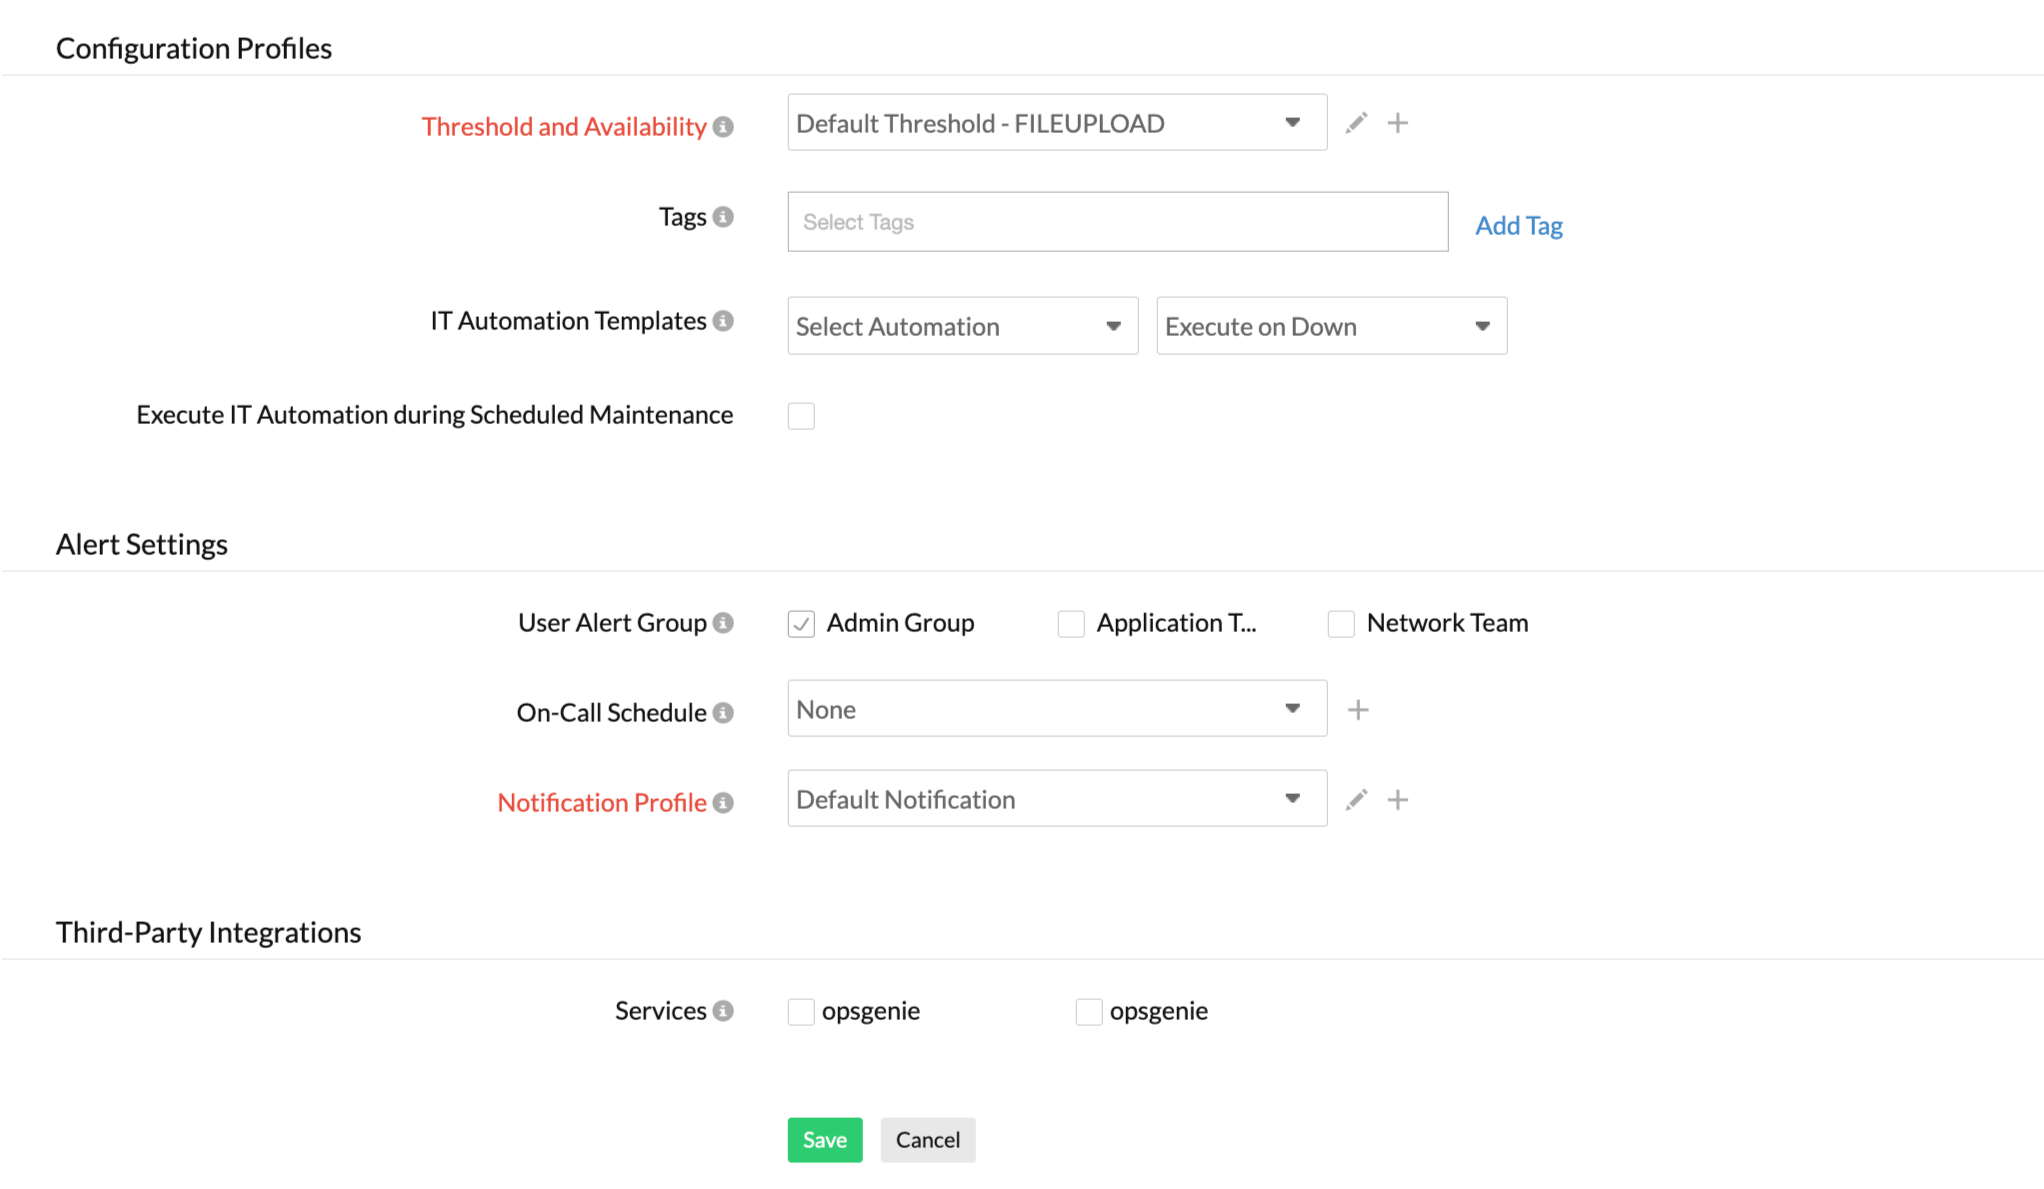Enable the Network Team alert group
This screenshot has width=2044, height=1189.
click(x=1340, y=623)
